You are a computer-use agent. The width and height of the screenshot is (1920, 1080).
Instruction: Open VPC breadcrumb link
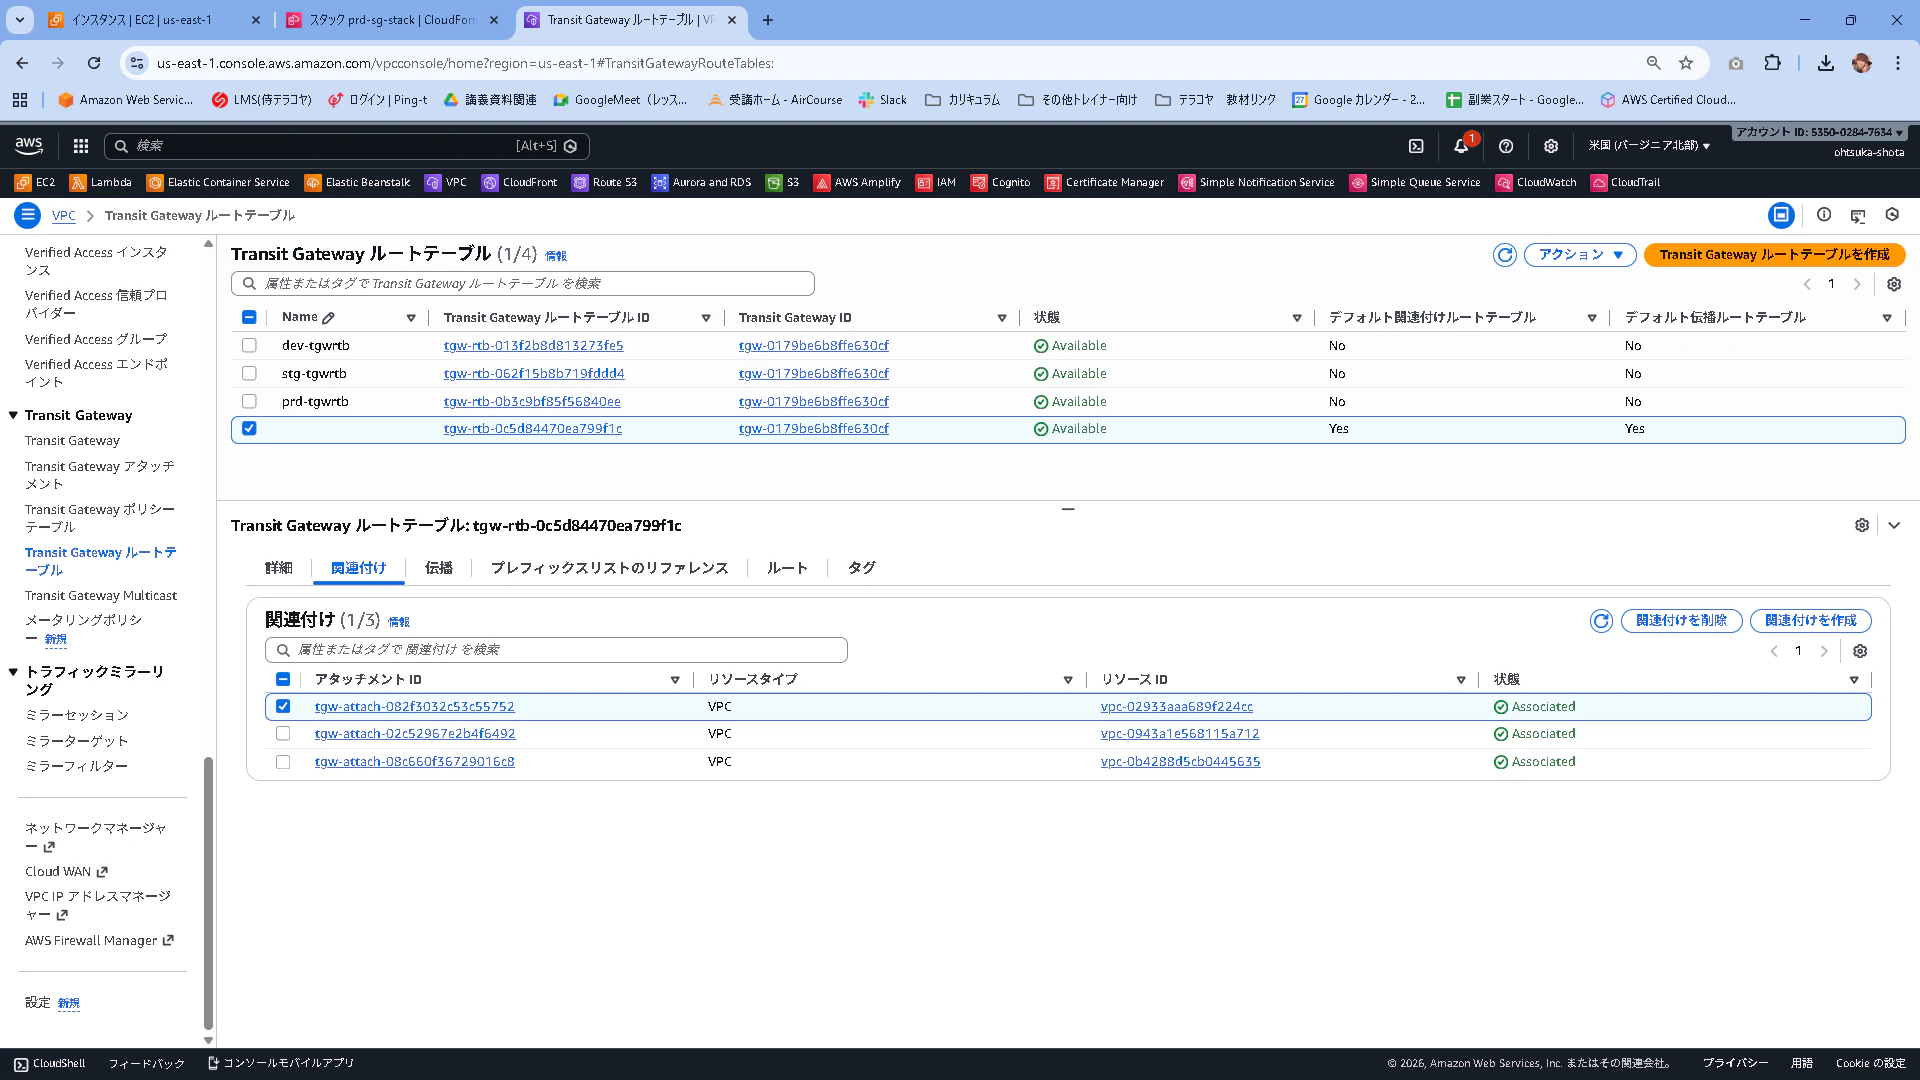pyautogui.click(x=63, y=216)
